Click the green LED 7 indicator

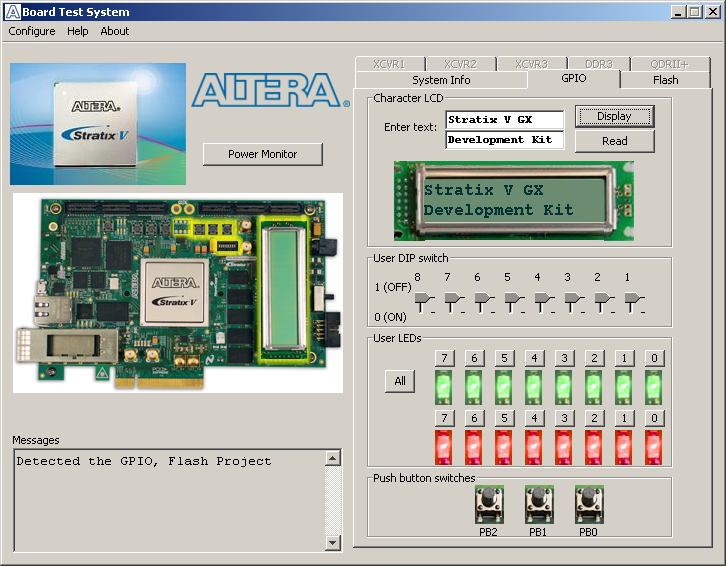click(x=444, y=387)
